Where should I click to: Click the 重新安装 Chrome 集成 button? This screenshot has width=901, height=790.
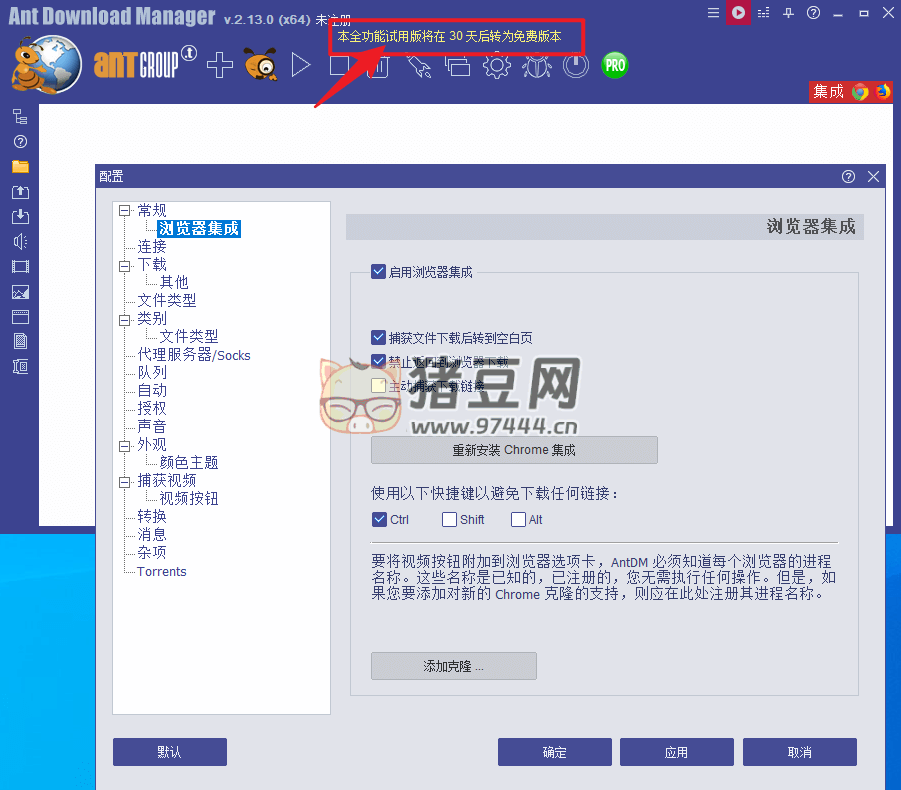[514, 450]
